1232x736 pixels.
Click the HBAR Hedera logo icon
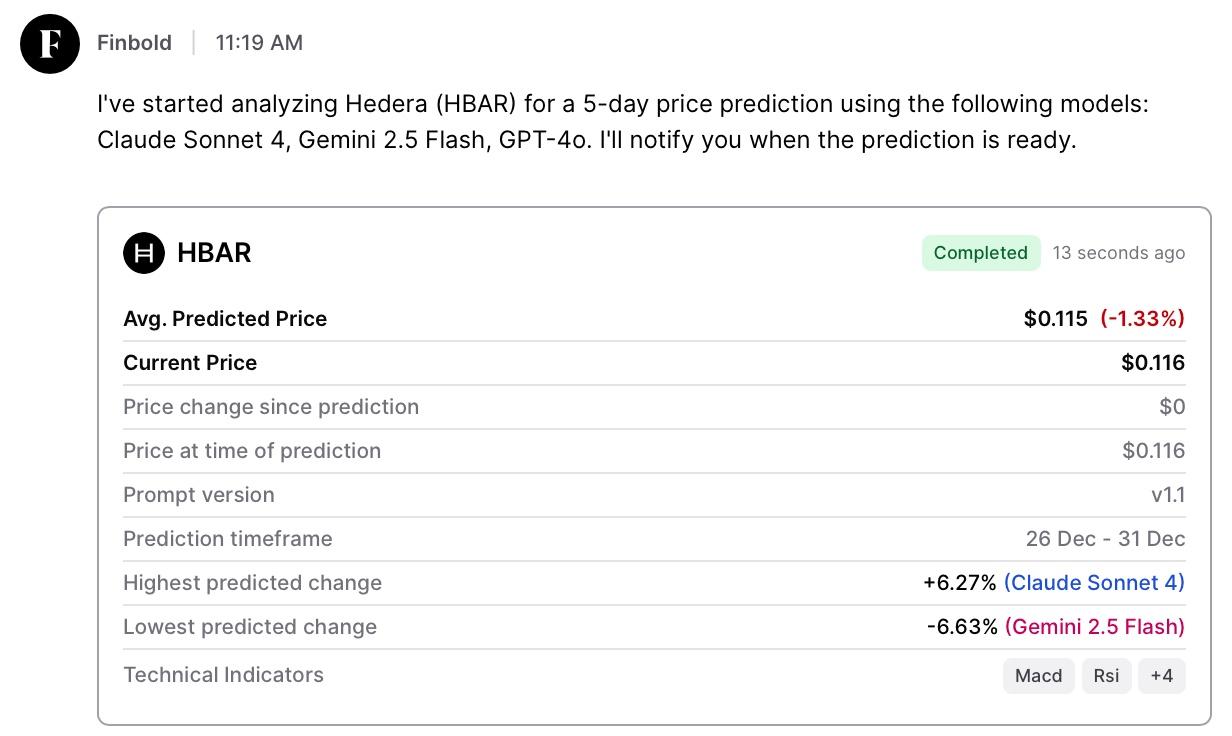143,253
